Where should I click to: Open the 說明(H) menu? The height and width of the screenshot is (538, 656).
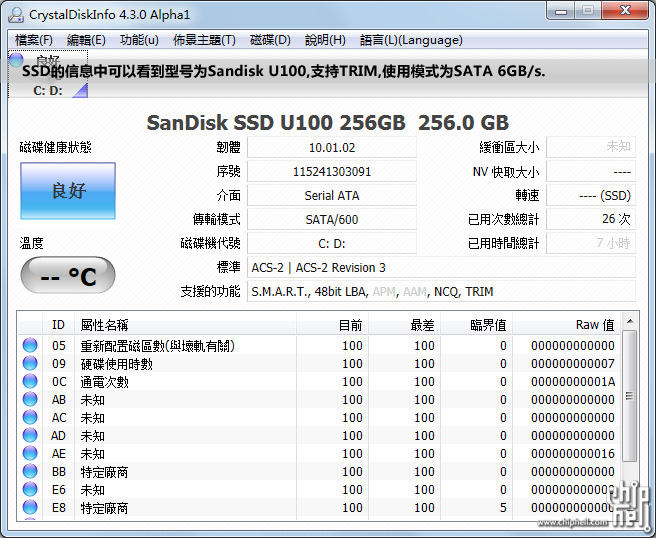click(325, 40)
